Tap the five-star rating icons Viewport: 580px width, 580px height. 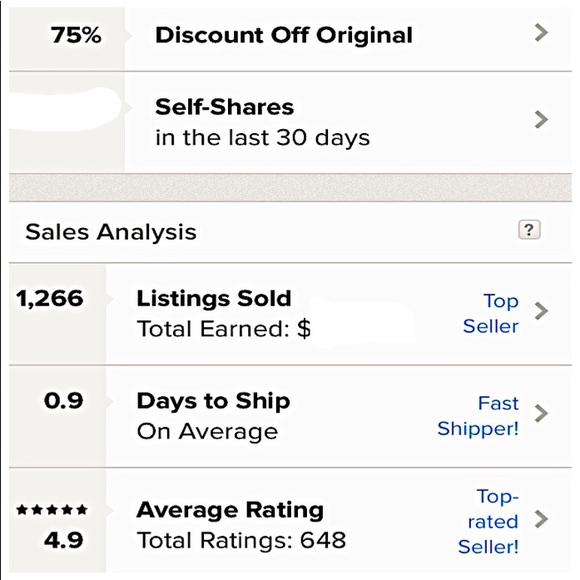(x=52, y=510)
